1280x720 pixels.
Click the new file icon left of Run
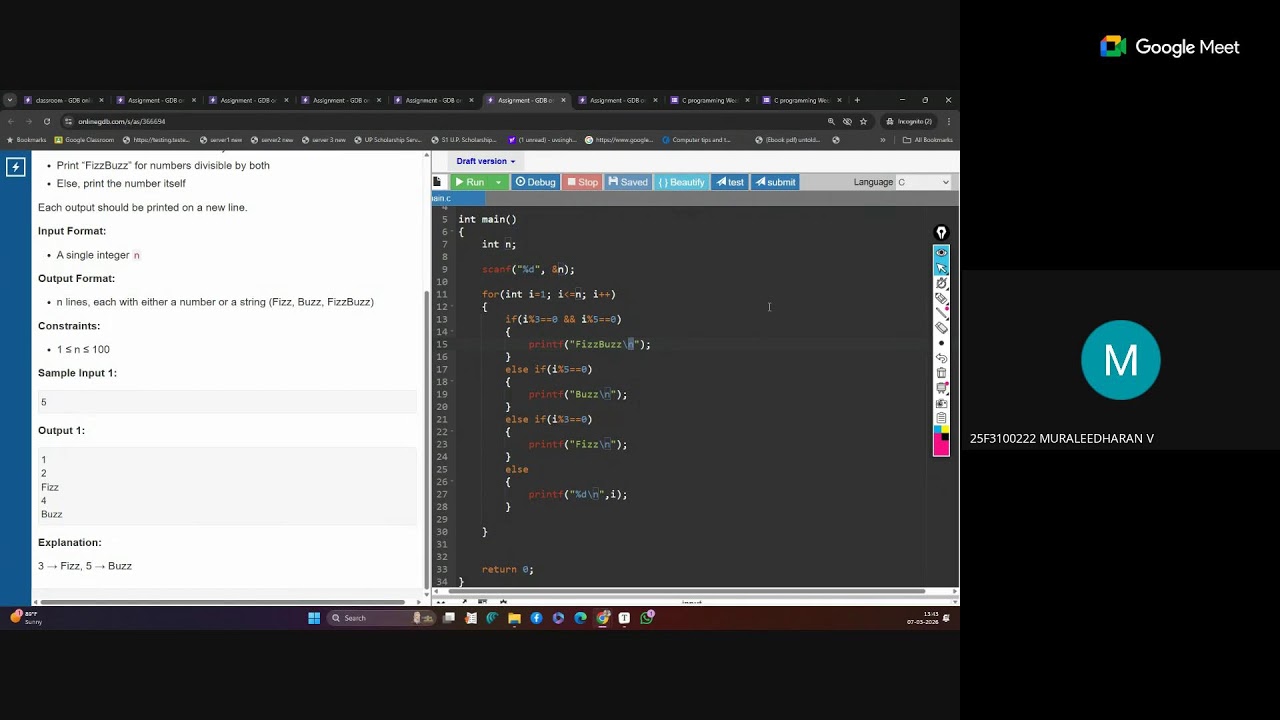tap(437, 182)
